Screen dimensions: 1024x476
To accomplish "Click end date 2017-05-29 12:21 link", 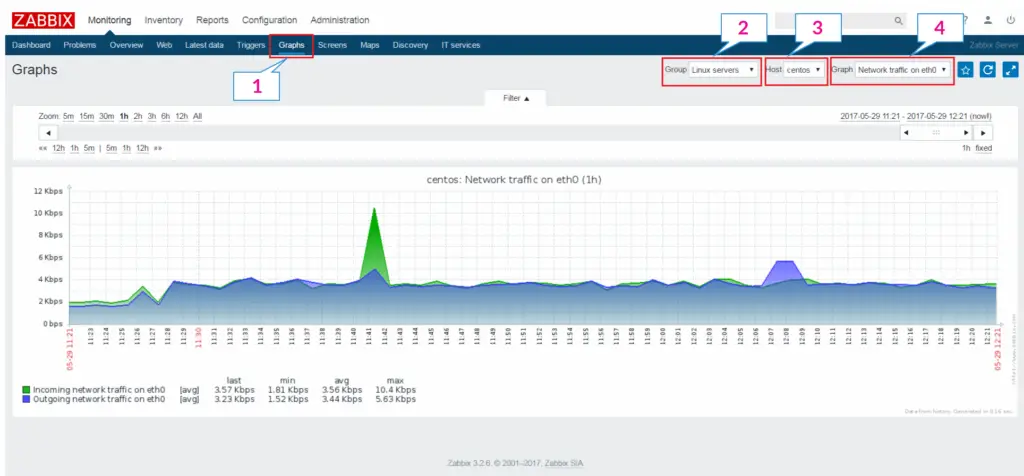I will tap(938, 116).
